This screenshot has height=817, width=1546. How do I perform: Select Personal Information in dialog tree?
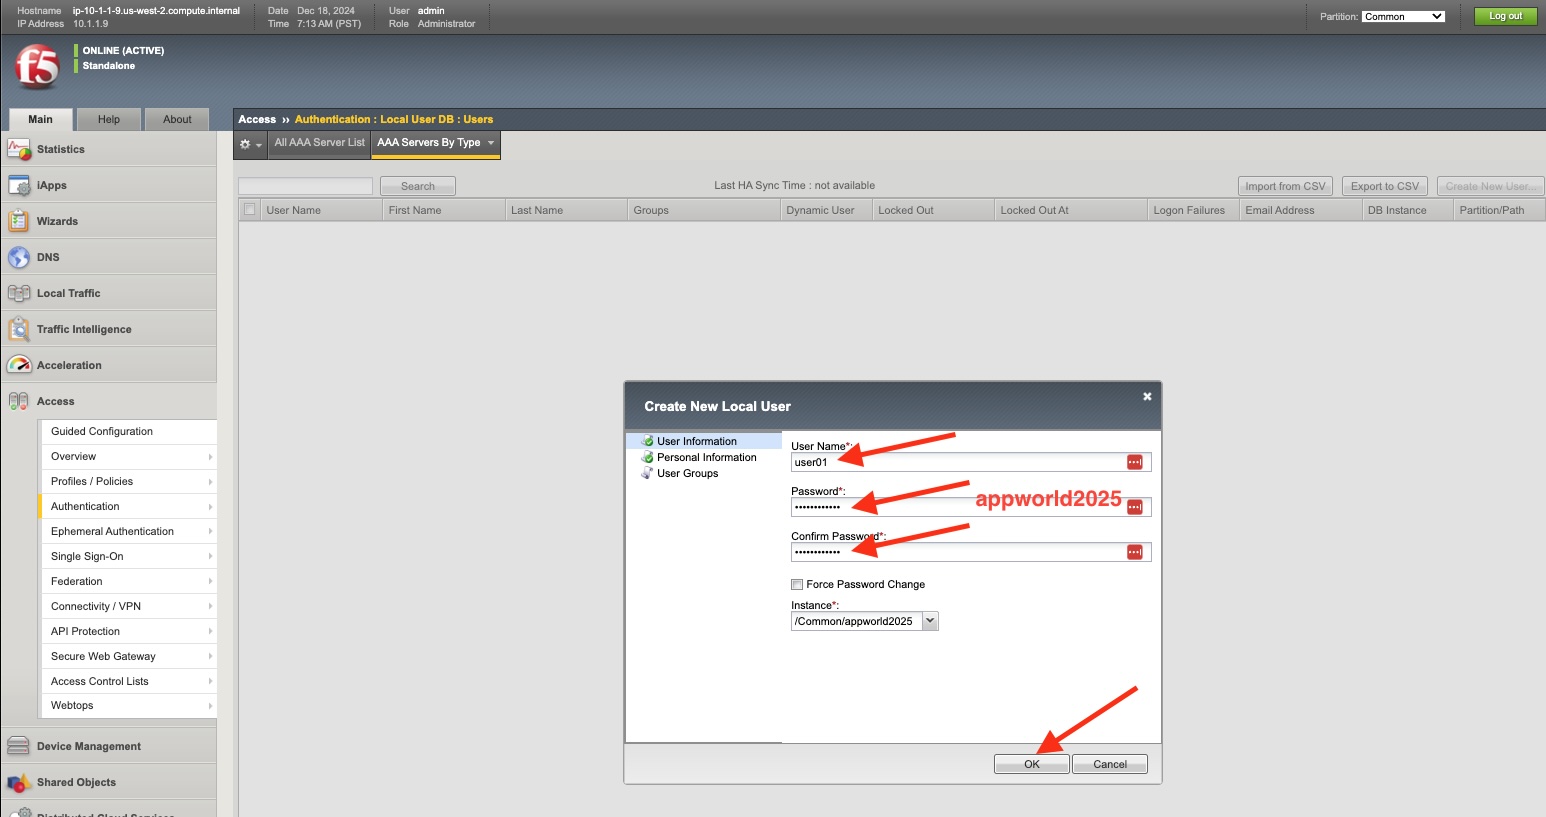coord(706,457)
